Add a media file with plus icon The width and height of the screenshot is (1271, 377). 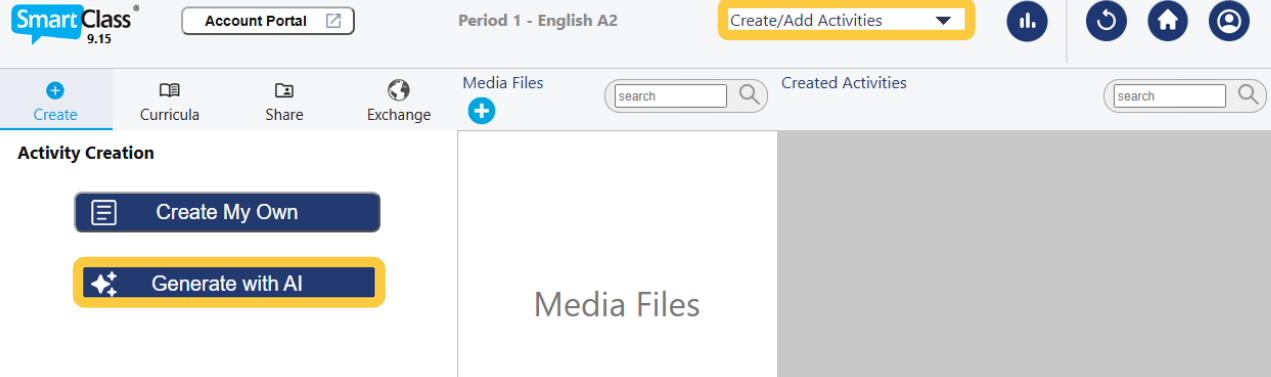point(481,111)
